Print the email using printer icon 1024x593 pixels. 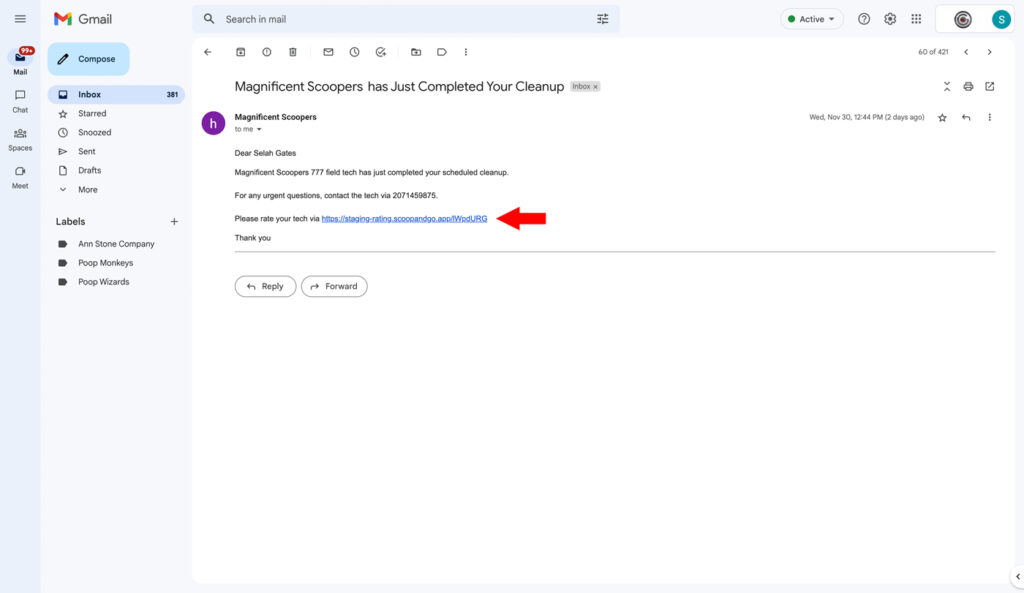pos(968,87)
